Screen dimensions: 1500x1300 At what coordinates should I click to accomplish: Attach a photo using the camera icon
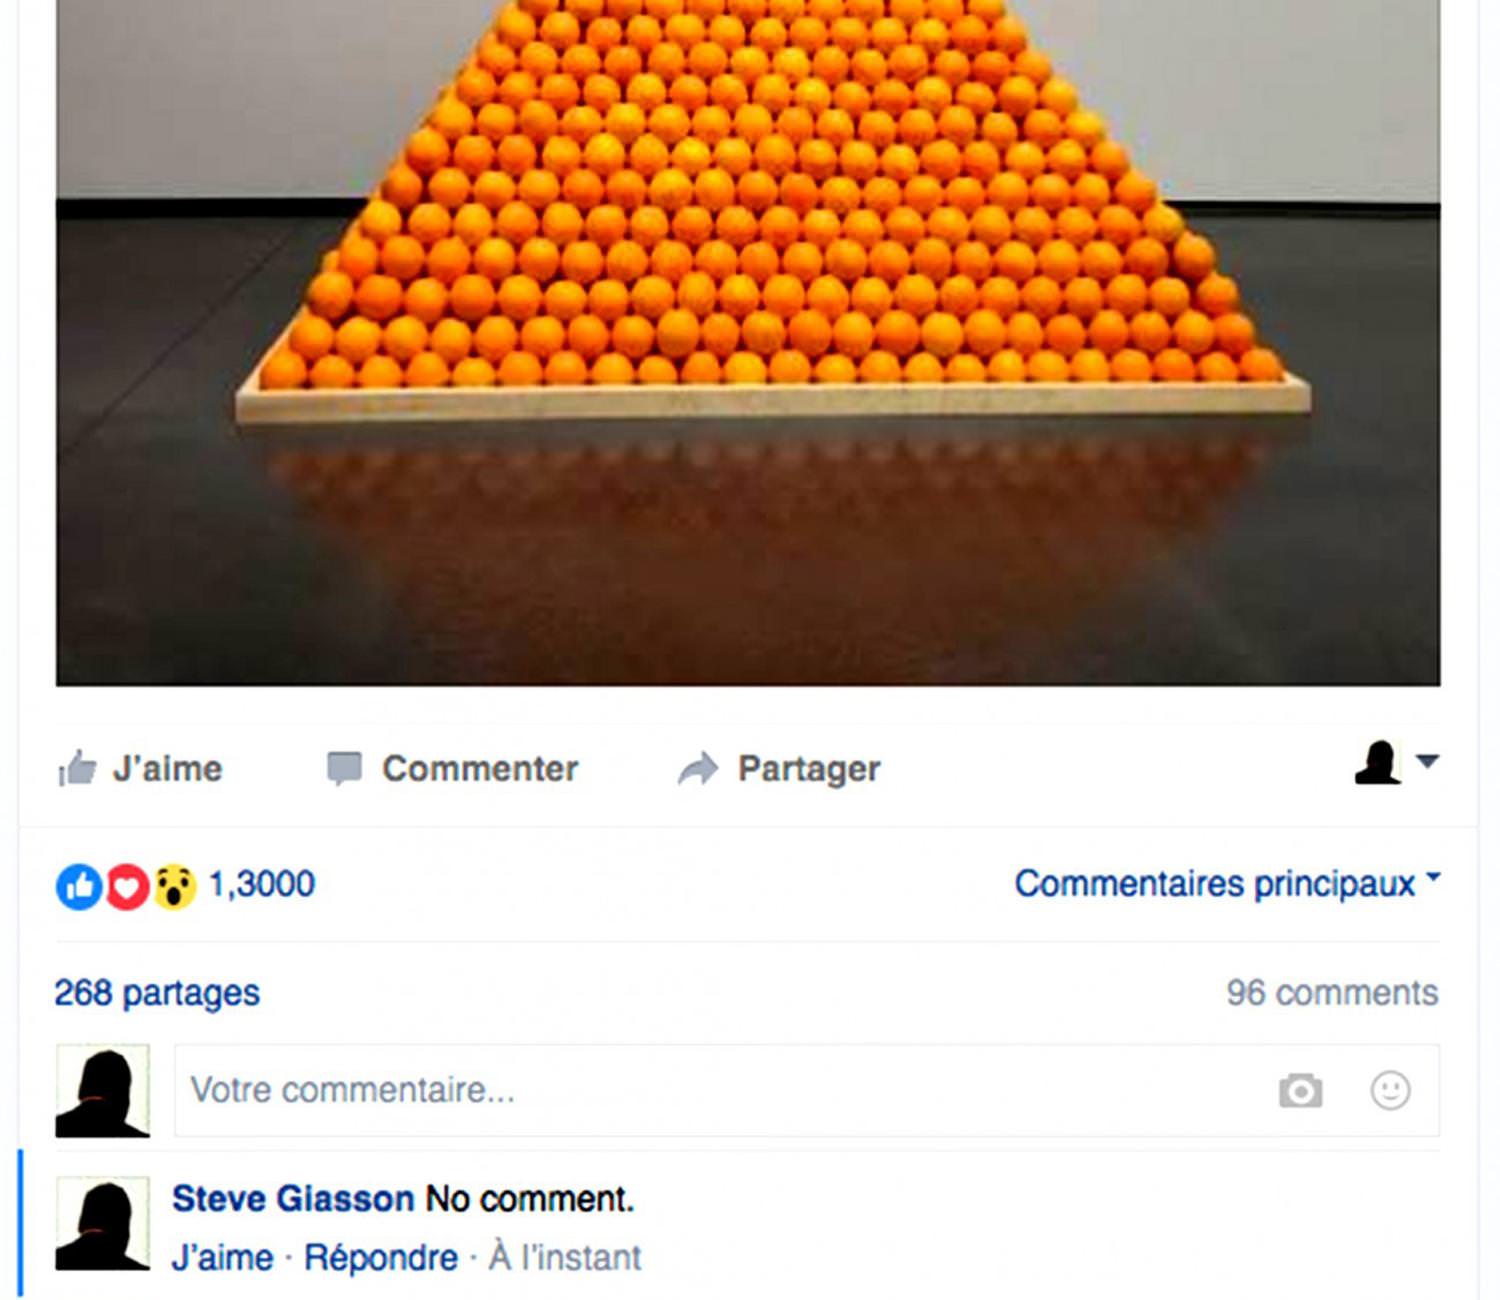(1300, 1090)
